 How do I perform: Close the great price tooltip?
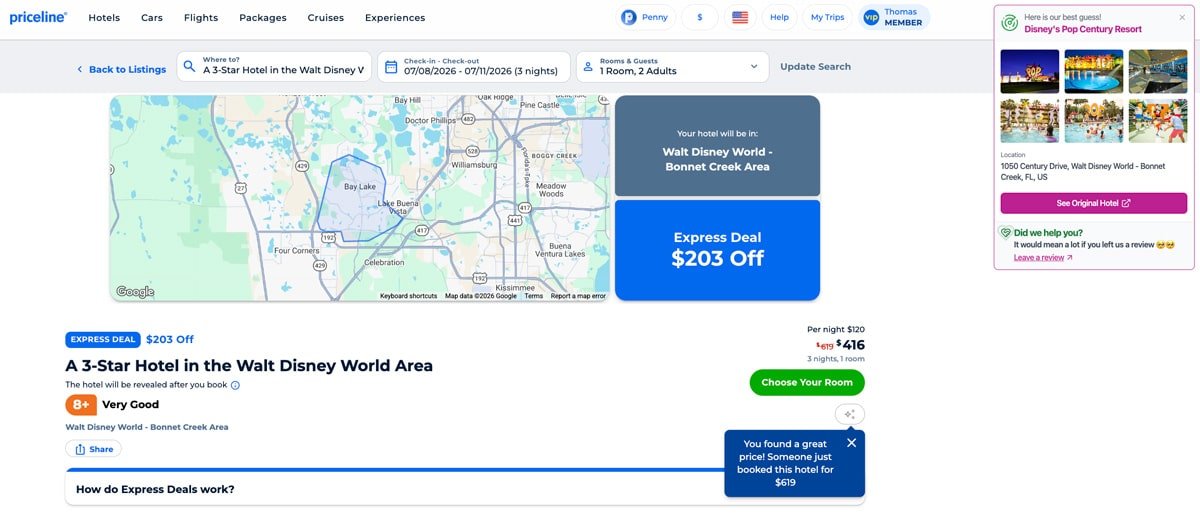[851, 443]
